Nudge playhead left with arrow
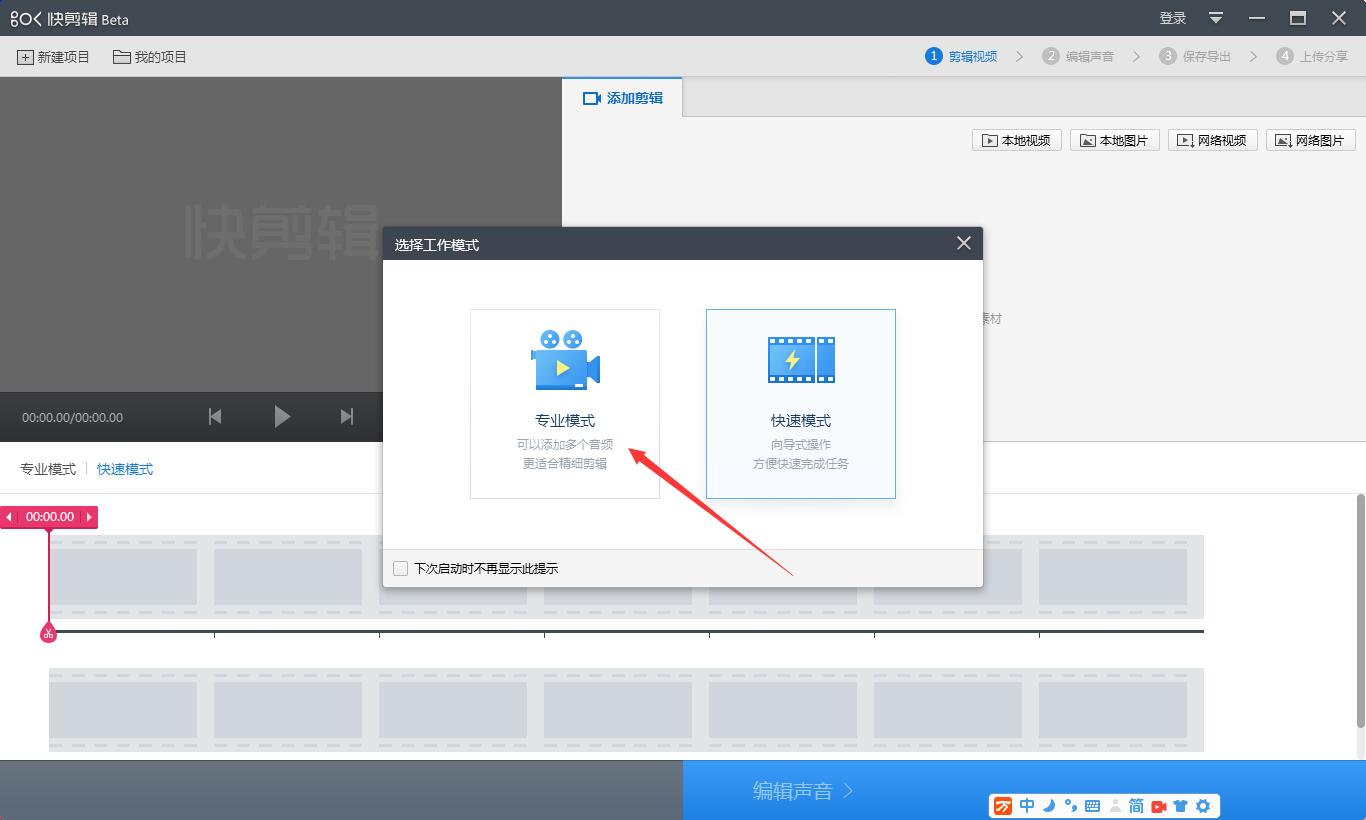The image size is (1366, 820). tap(9, 517)
